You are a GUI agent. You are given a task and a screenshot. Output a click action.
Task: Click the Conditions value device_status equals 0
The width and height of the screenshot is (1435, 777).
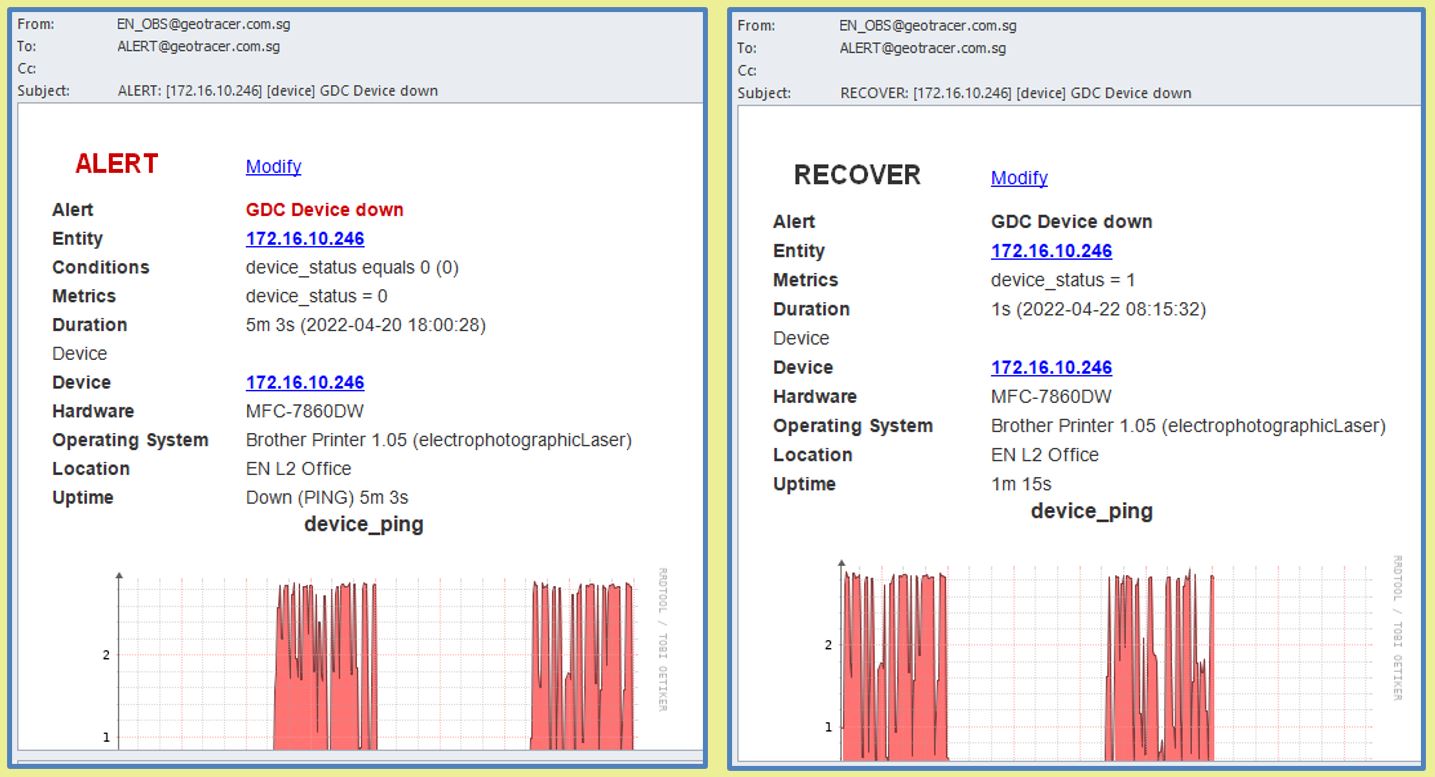coord(352,268)
